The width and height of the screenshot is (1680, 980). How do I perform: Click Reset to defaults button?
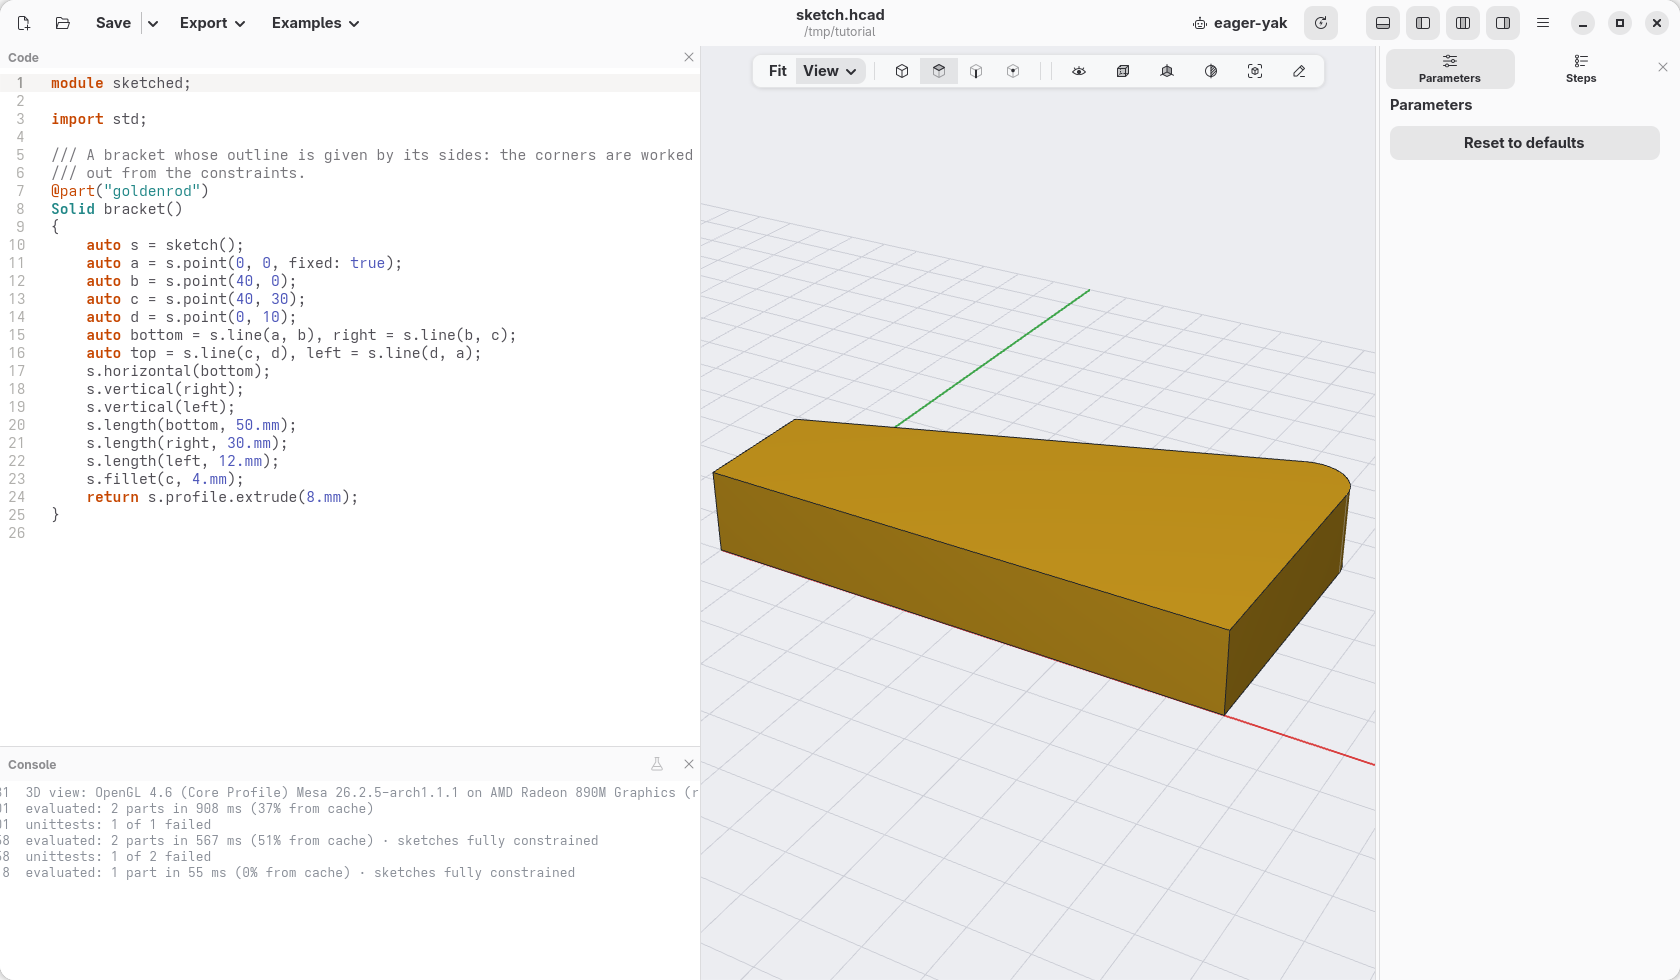(1524, 143)
